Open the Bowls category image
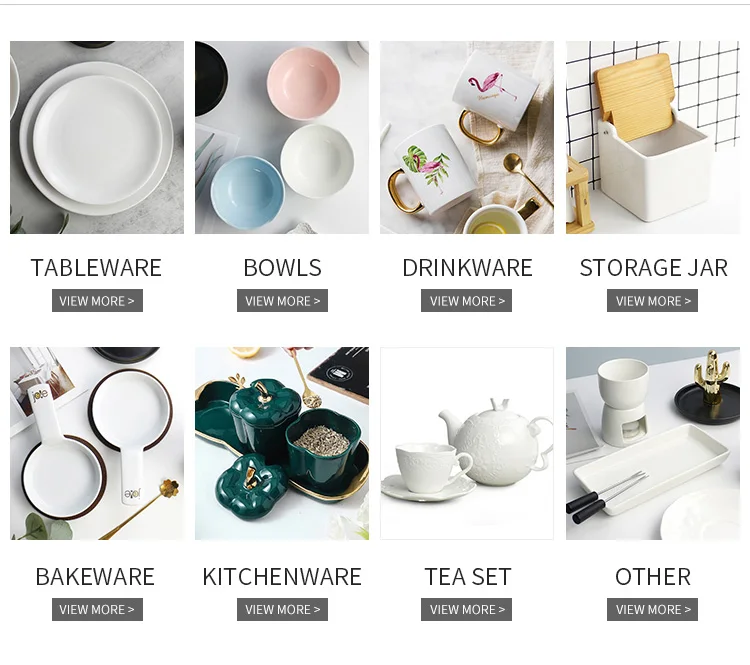750x665 pixels. pos(282,137)
